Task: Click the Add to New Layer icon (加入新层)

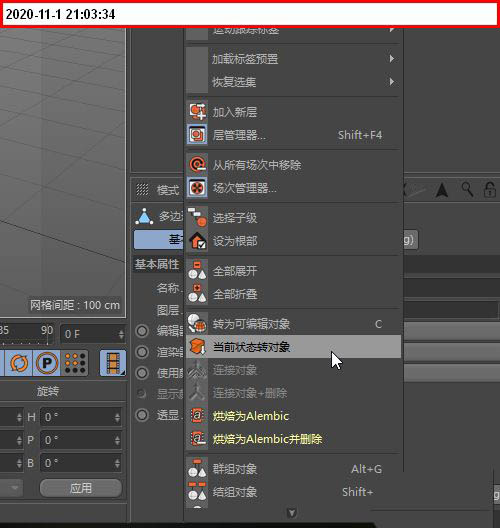Action: pos(197,111)
